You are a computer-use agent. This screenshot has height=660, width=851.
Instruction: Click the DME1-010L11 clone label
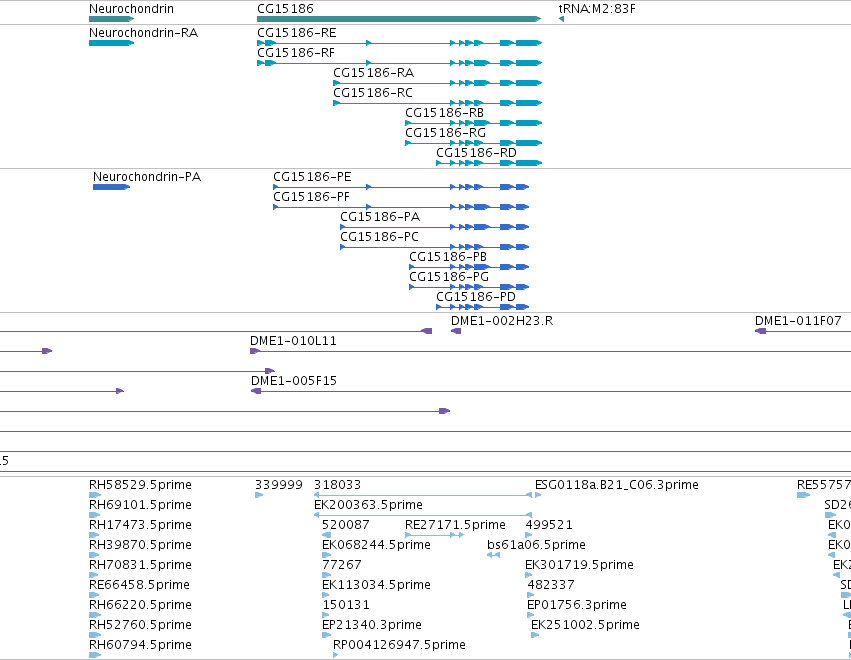[x=293, y=341]
